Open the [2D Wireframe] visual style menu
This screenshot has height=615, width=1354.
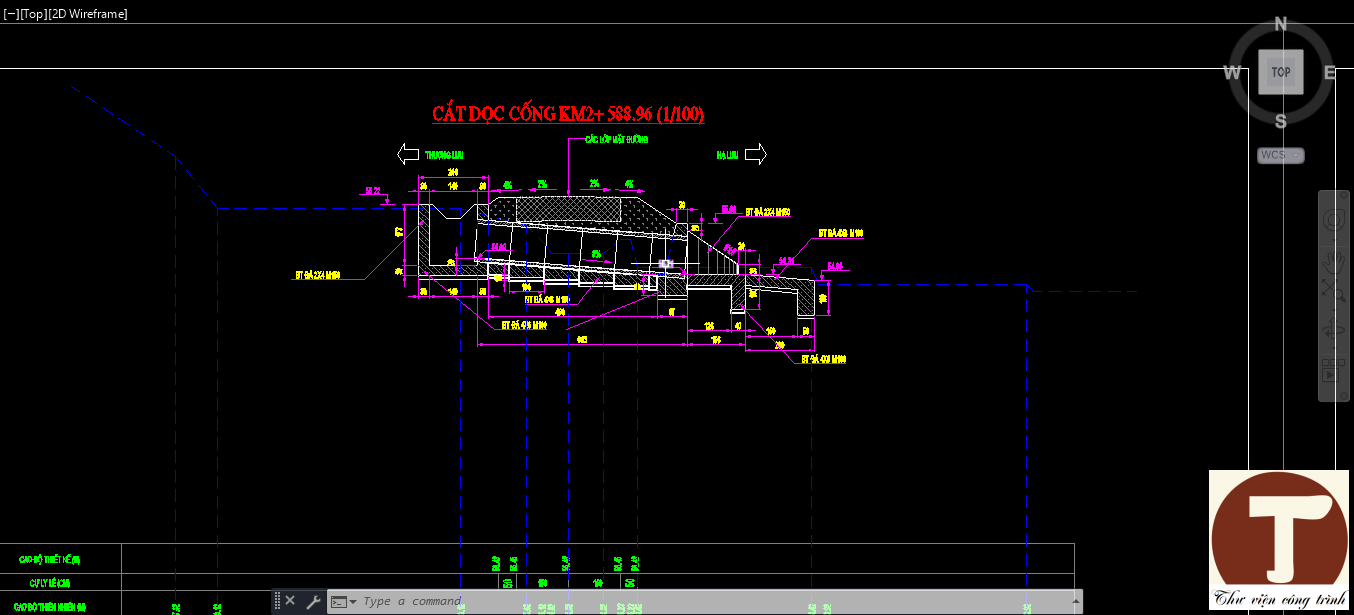tap(88, 14)
